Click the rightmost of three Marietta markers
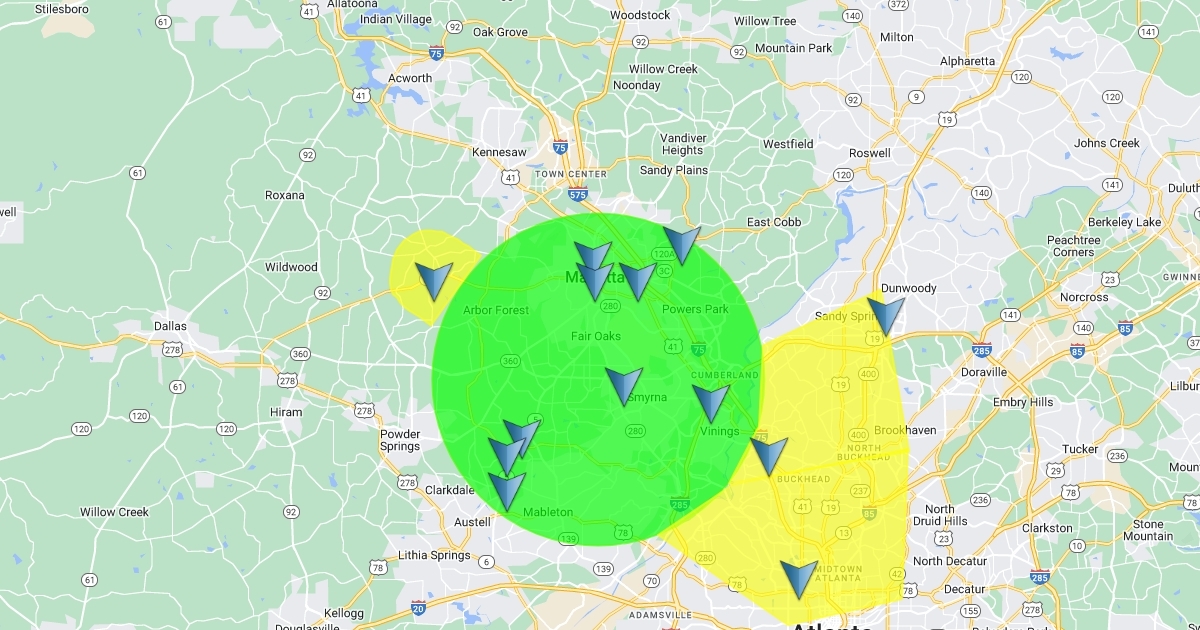Screen dimensions: 1200x630 (637, 282)
